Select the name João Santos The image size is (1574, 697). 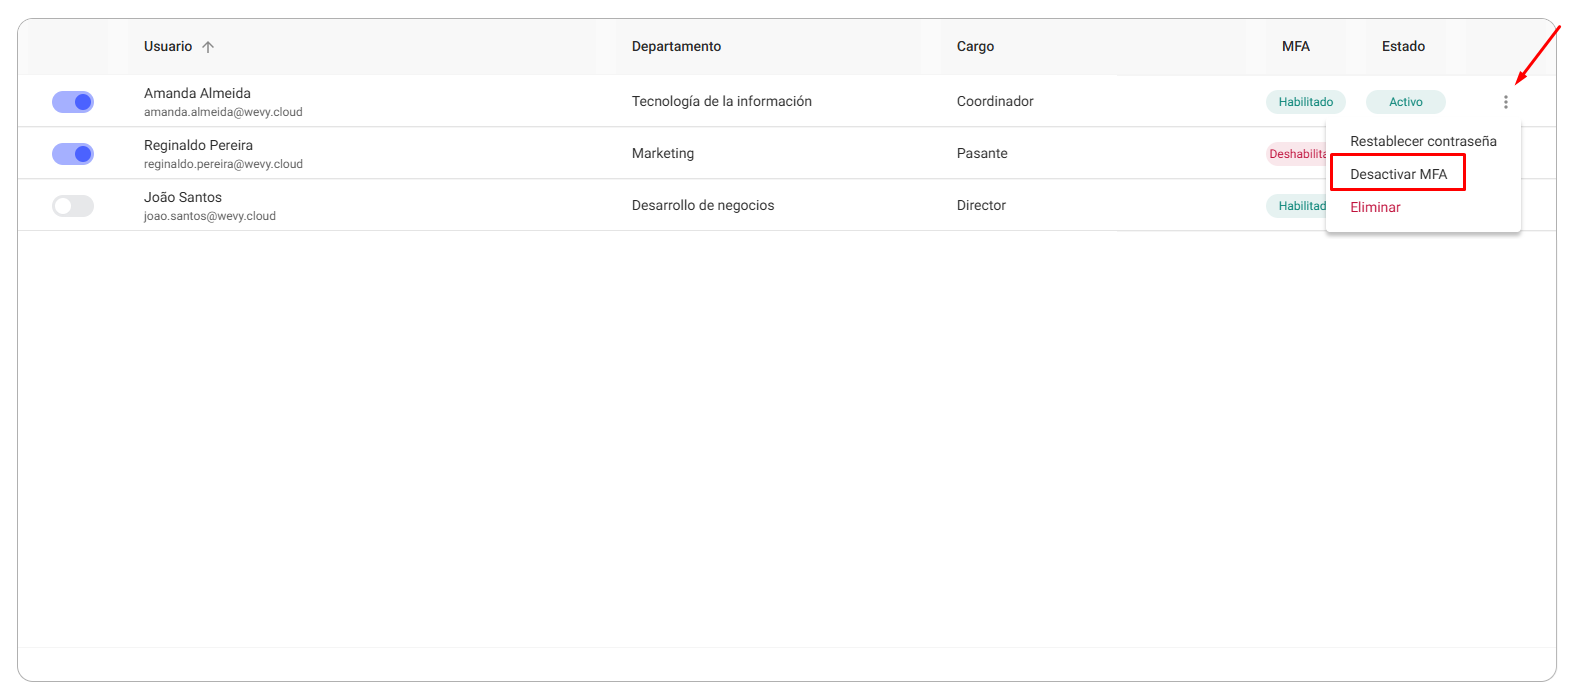coord(183,197)
